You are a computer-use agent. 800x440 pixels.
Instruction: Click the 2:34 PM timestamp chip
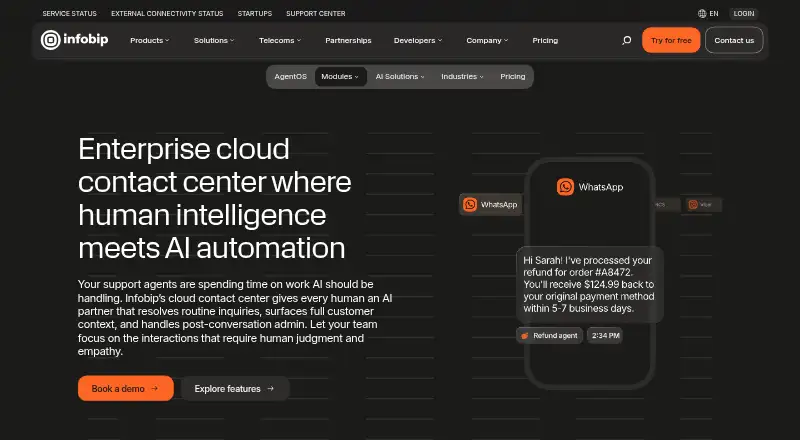click(x=605, y=336)
